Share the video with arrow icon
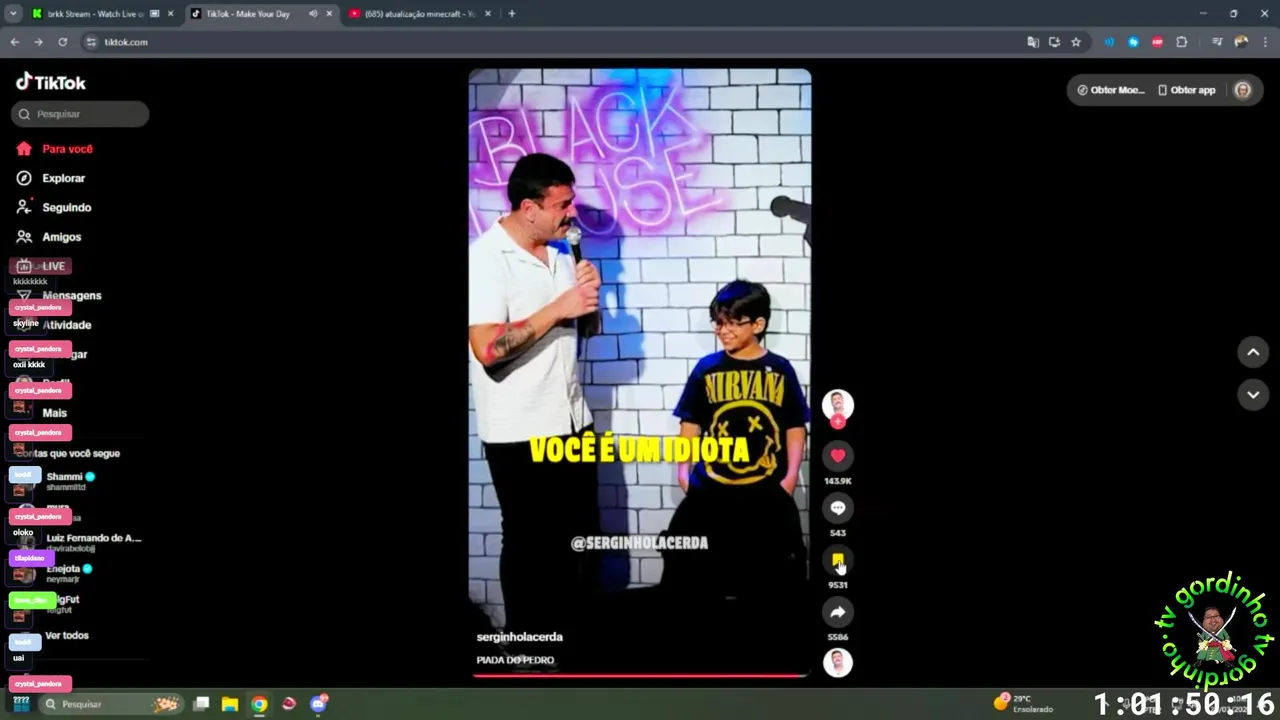 pos(838,612)
